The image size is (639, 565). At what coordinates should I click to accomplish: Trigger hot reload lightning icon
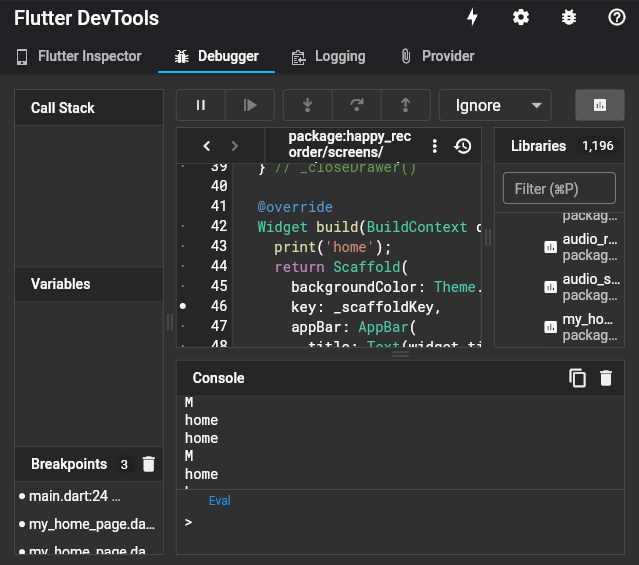click(472, 18)
